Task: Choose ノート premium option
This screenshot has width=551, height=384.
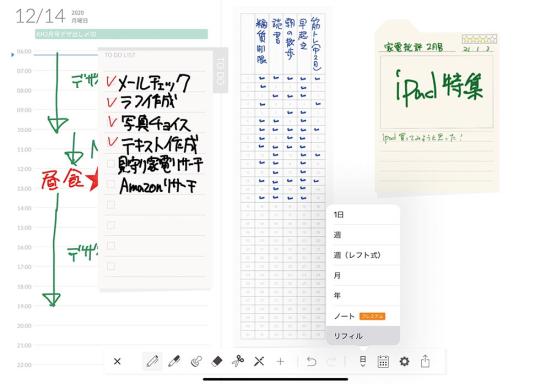Action: point(363,316)
